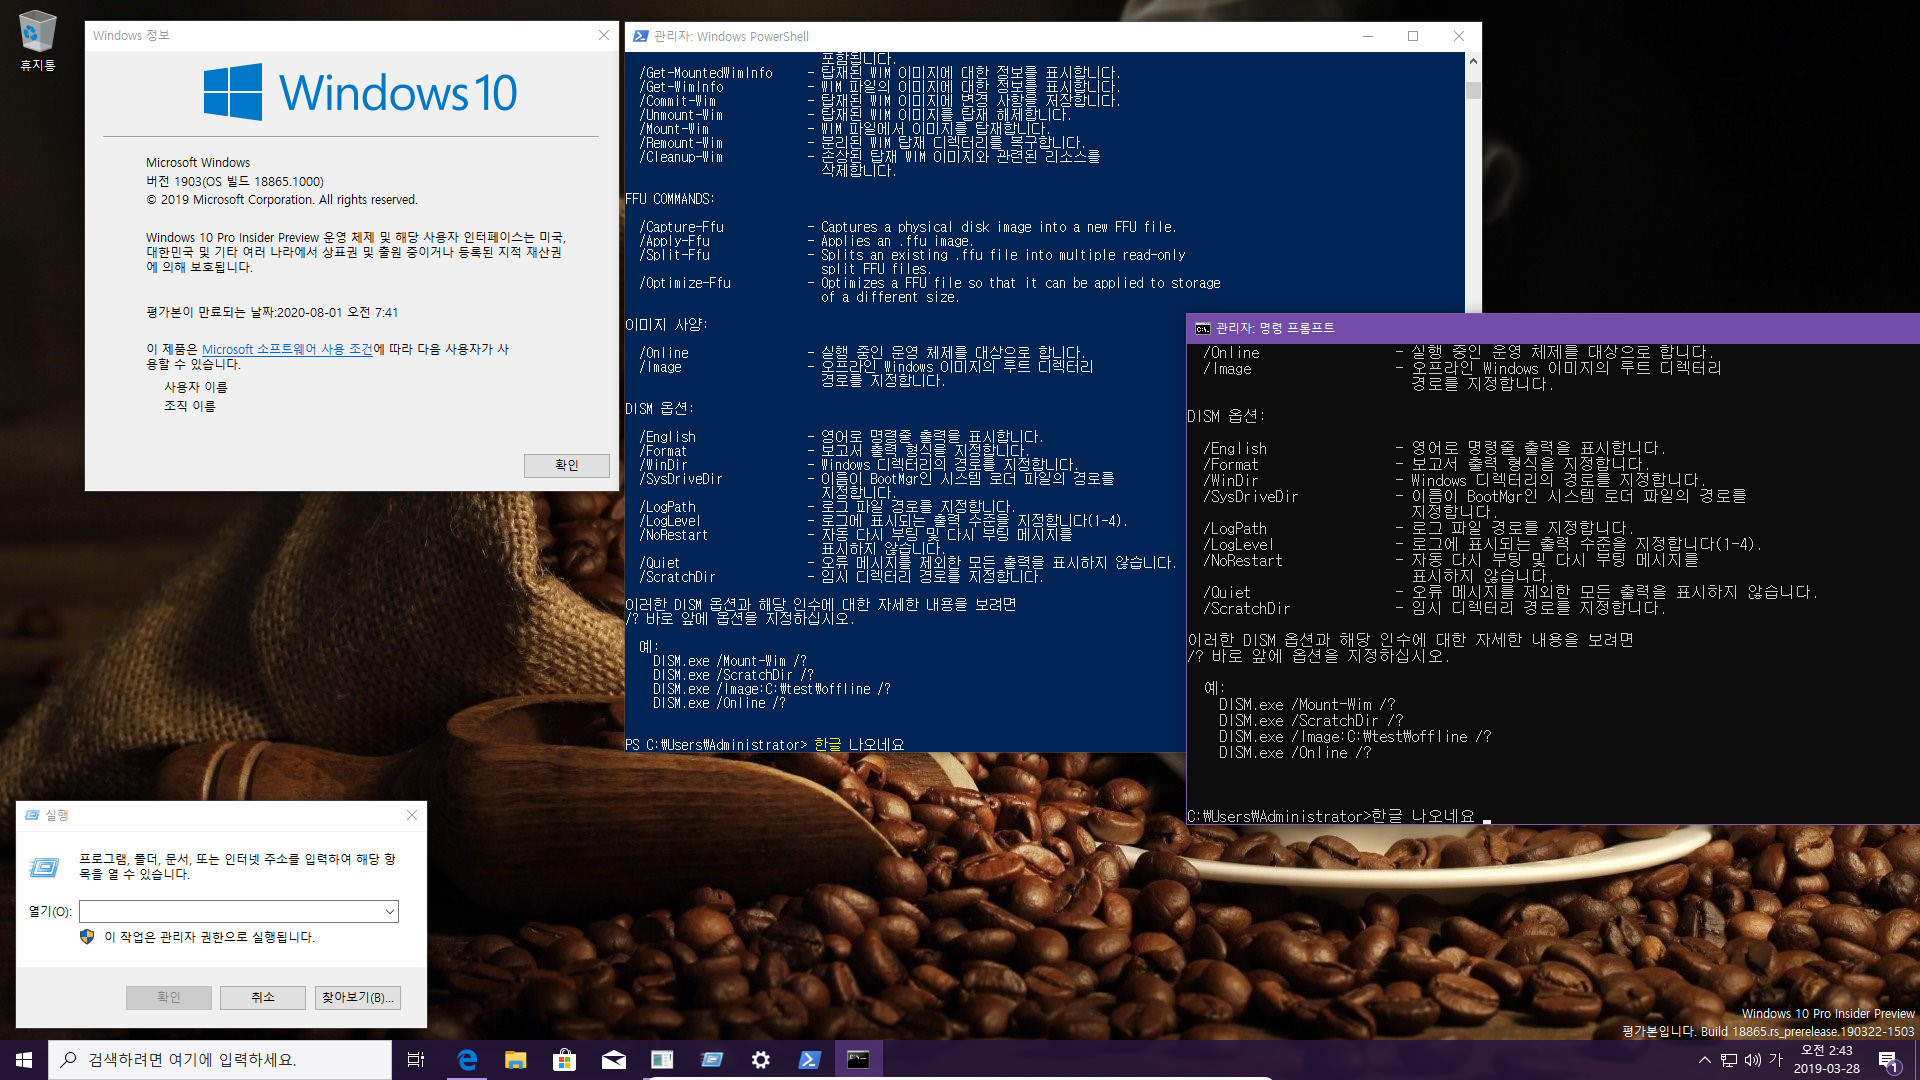
Task: Open the clock and date flyout
Action: pyautogui.click(x=1827, y=1060)
